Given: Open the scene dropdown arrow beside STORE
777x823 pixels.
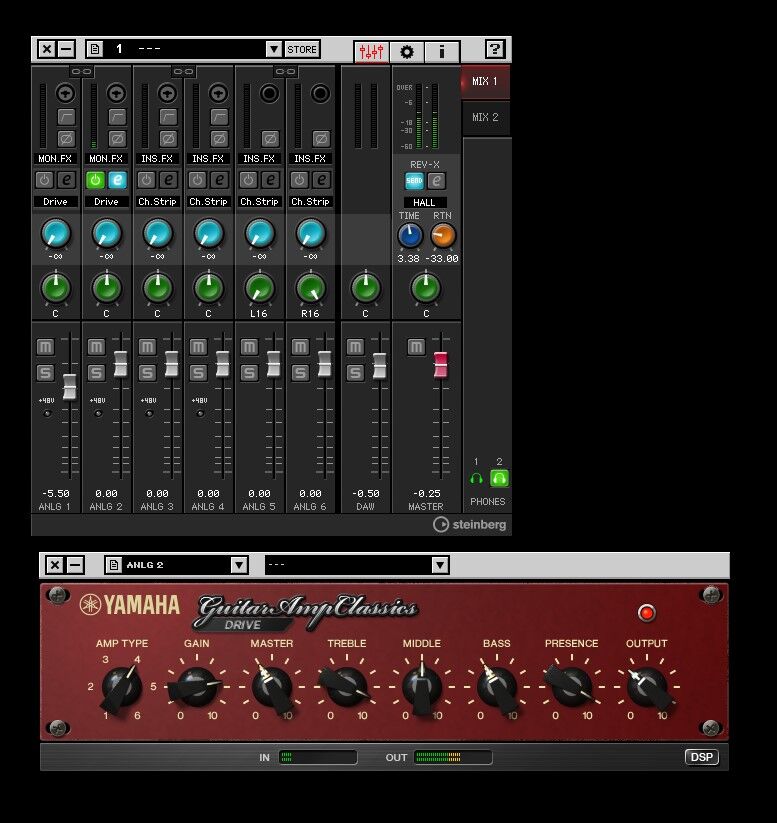Looking at the screenshot, I should tap(274, 49).
